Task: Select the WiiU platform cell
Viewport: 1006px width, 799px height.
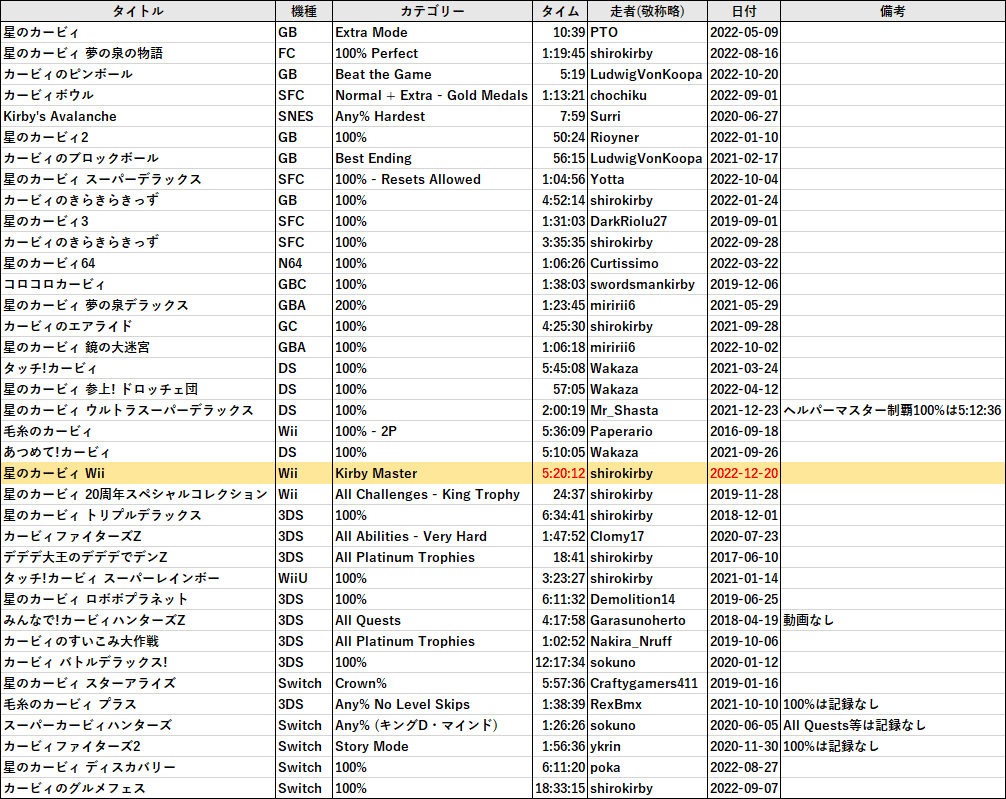Action: click(304, 578)
